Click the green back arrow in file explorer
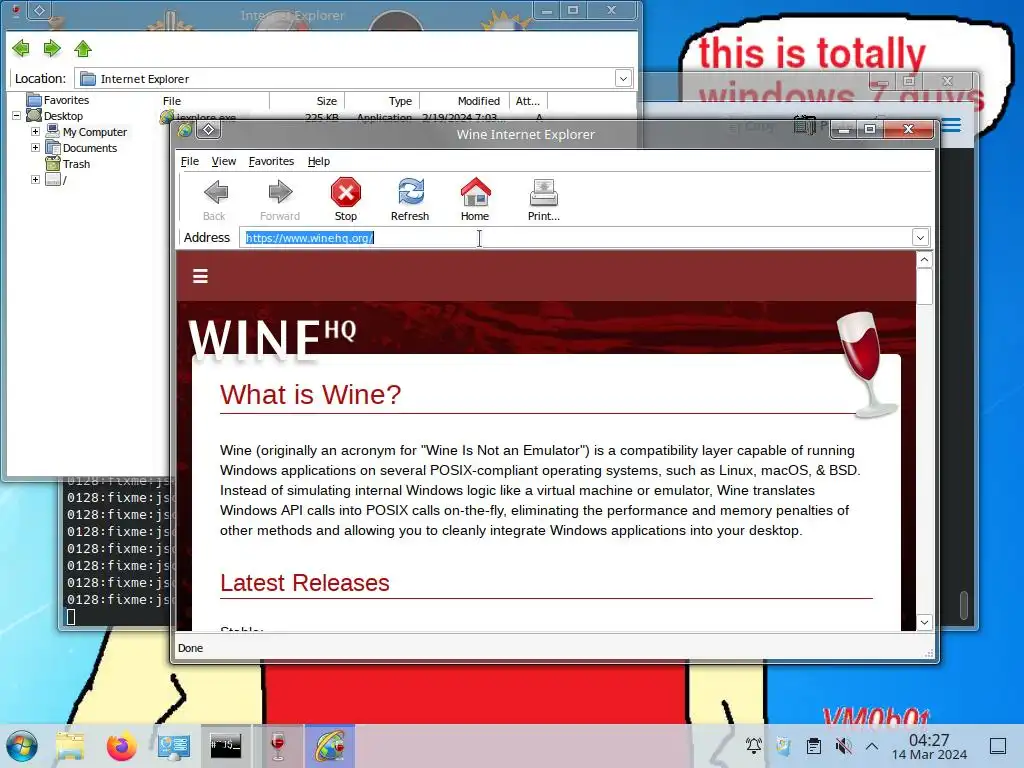This screenshot has width=1024, height=768. point(21,48)
